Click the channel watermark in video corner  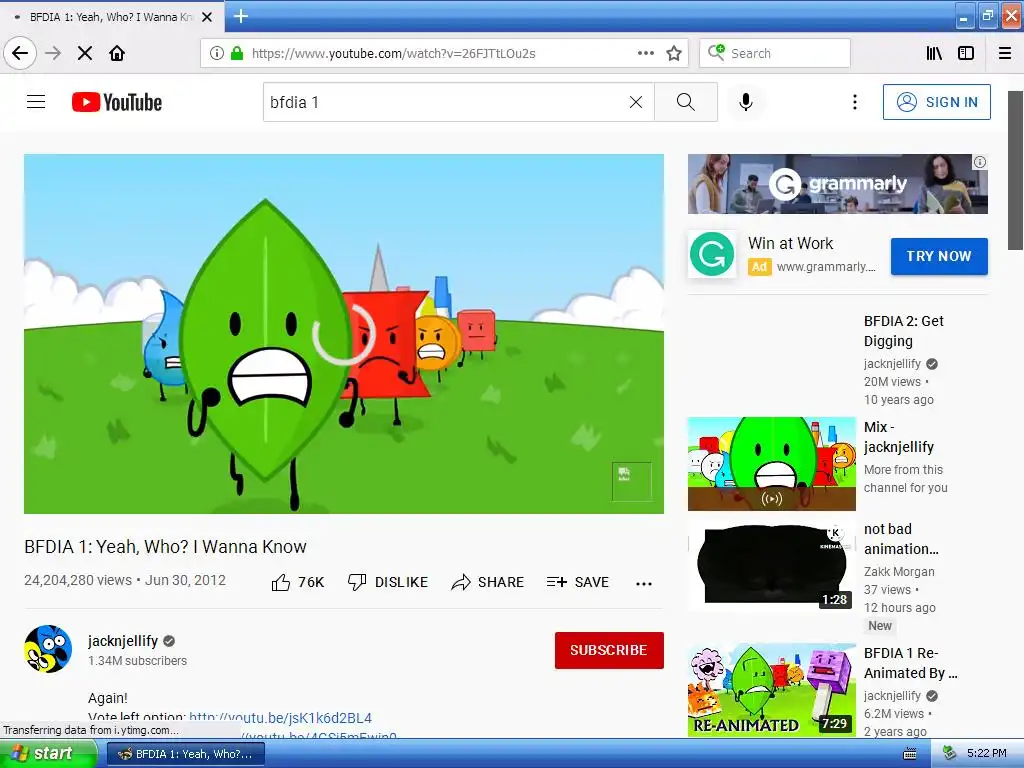tap(631, 481)
